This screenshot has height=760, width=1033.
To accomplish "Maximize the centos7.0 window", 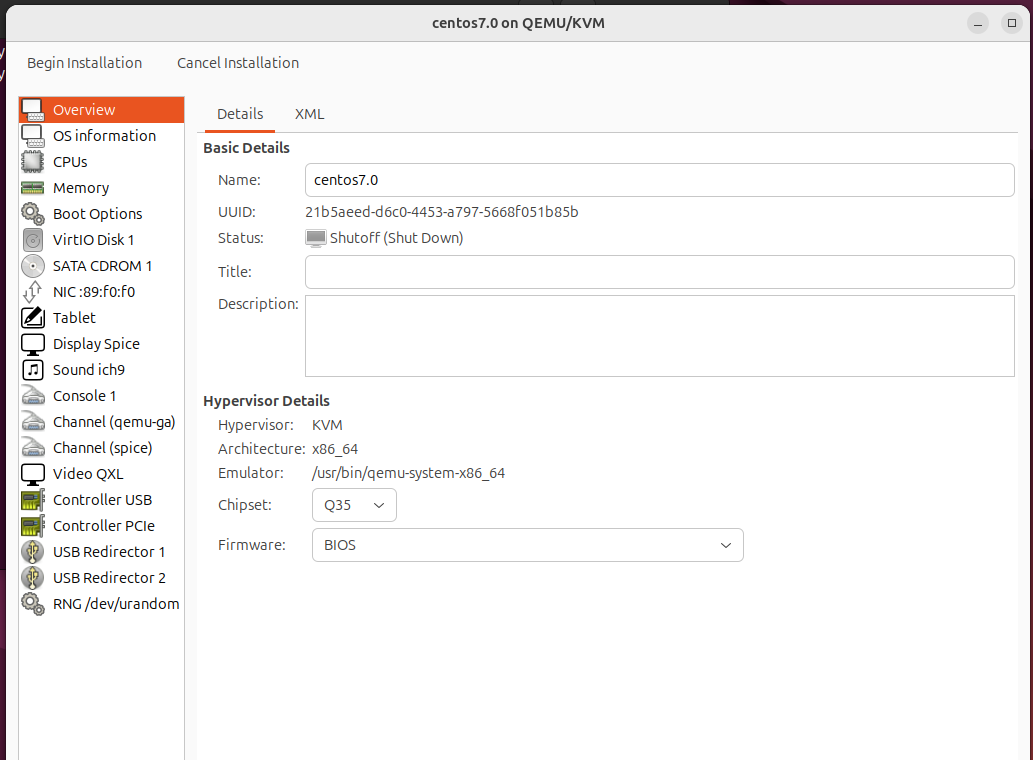I will [x=1012, y=24].
